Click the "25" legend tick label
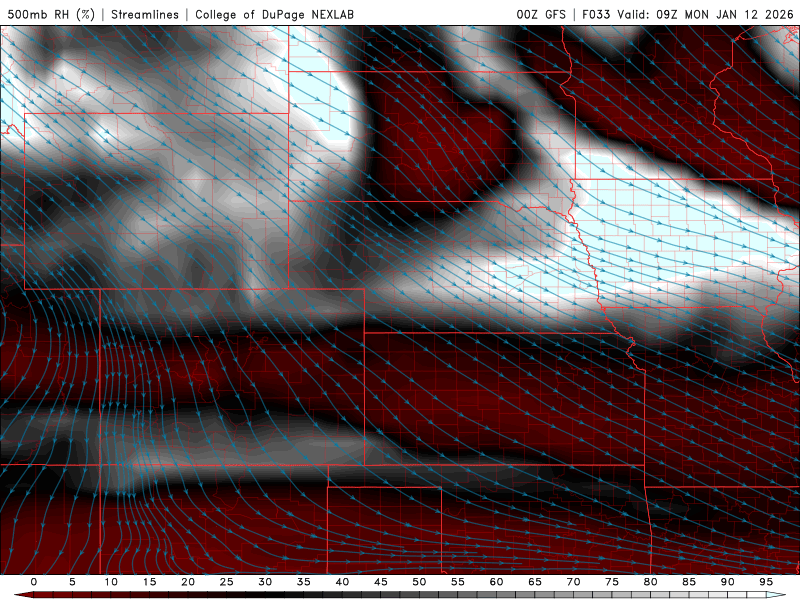This screenshot has height=600, width=800. click(x=227, y=582)
